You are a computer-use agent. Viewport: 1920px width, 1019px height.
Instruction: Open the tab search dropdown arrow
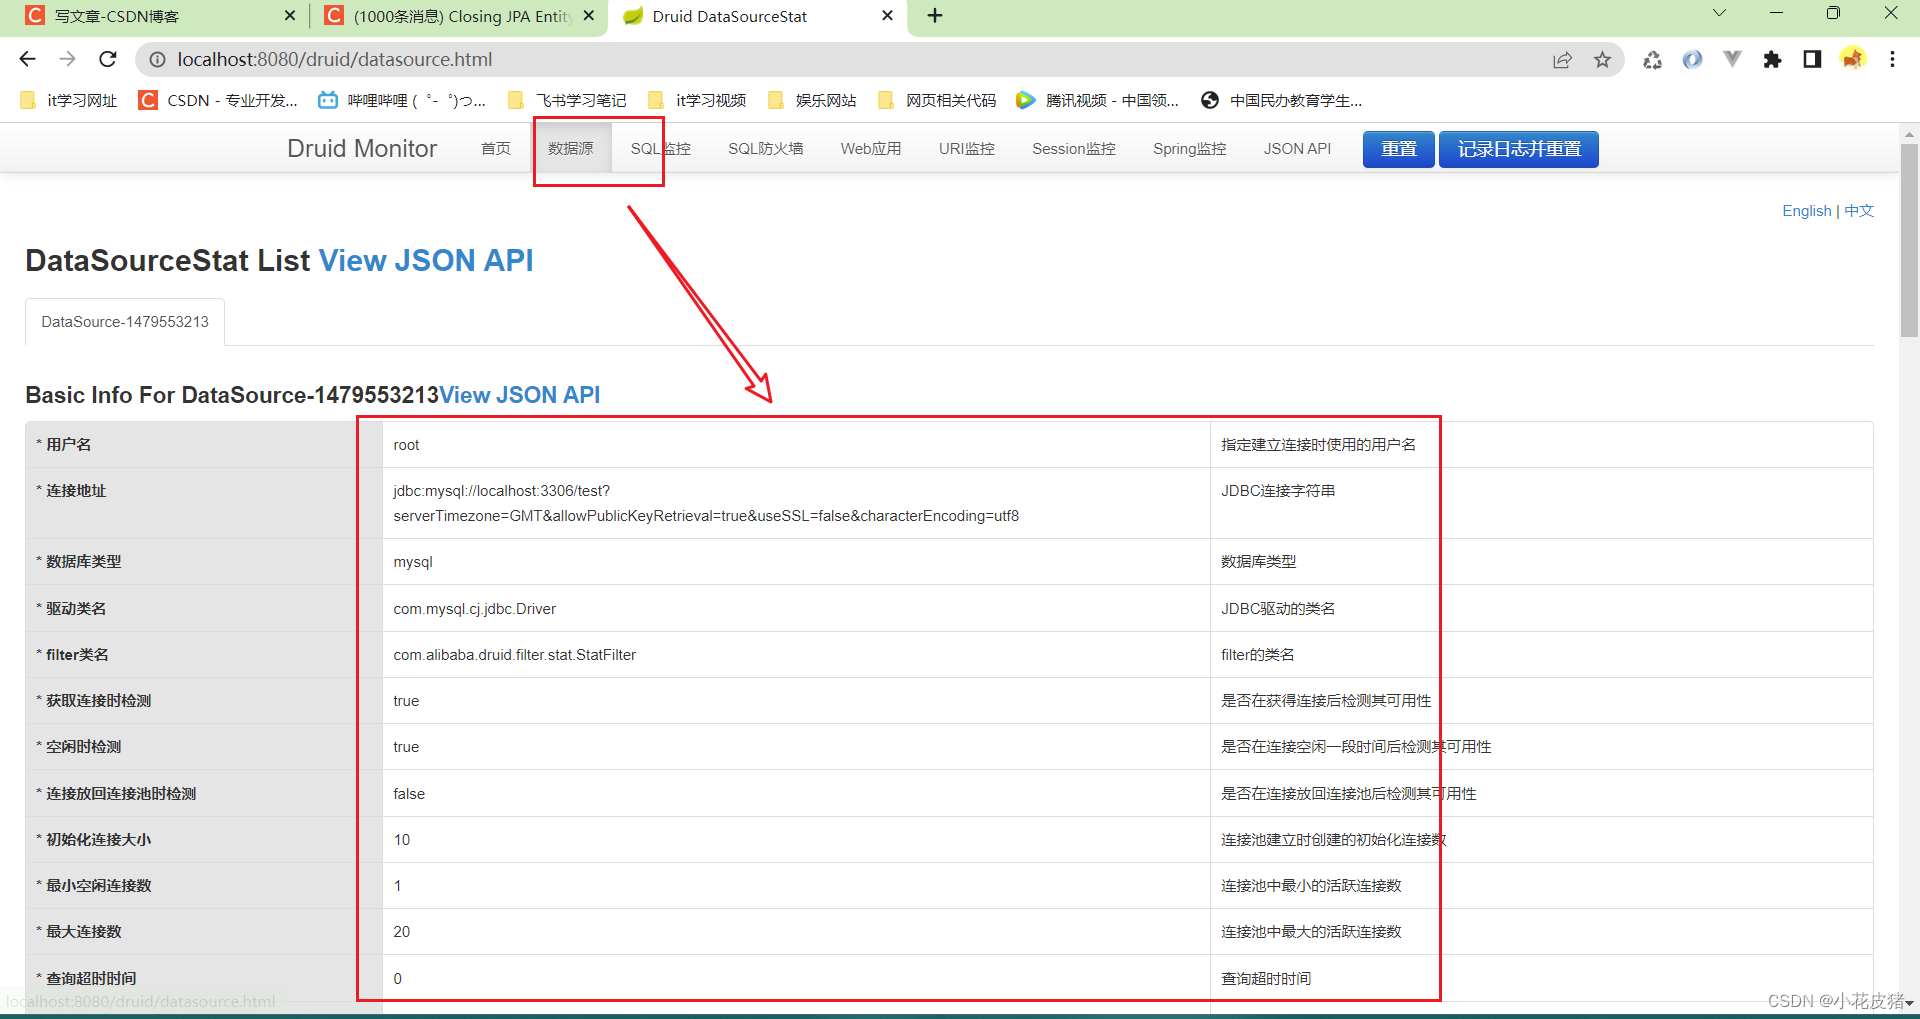point(1719,13)
